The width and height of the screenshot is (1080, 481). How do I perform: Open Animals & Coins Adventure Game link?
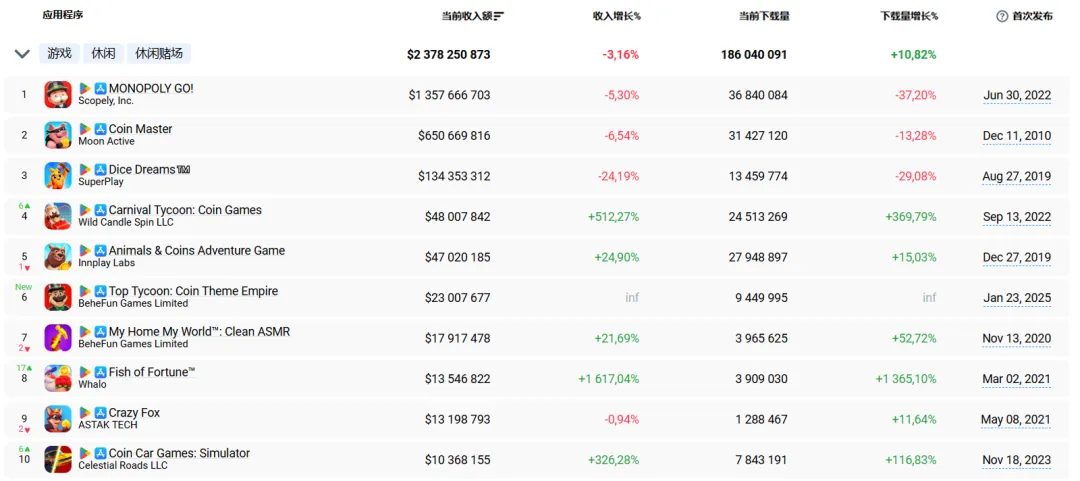197,250
